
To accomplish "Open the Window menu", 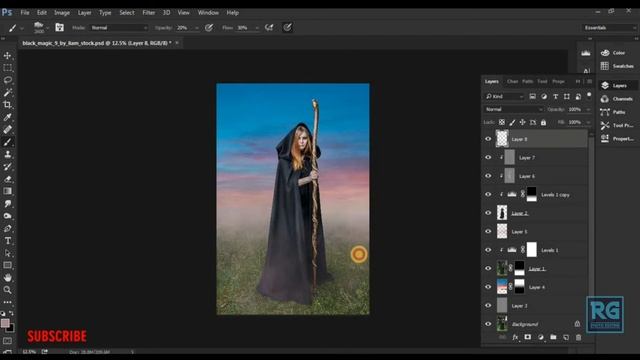I will [x=208, y=13].
